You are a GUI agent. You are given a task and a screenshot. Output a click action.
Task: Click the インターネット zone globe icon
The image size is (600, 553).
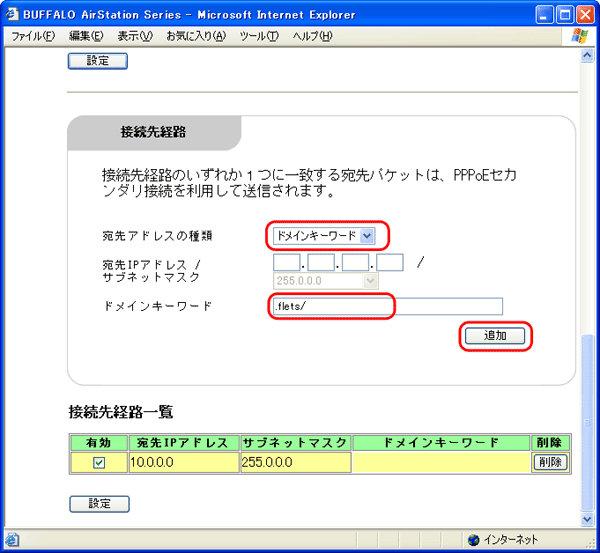[474, 540]
